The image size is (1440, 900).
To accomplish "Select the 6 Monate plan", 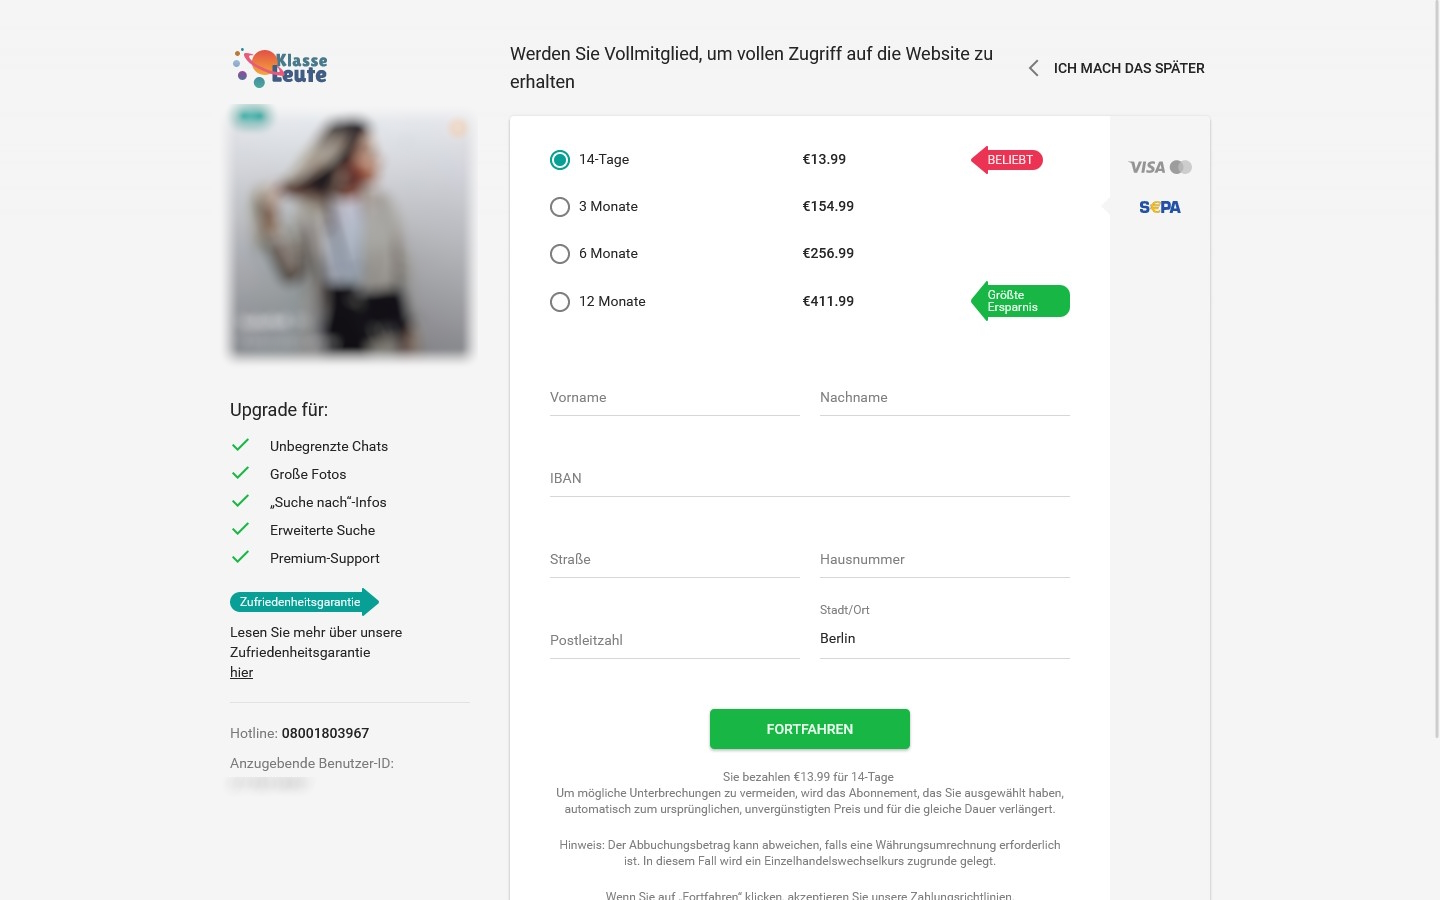I will pyautogui.click(x=560, y=254).
